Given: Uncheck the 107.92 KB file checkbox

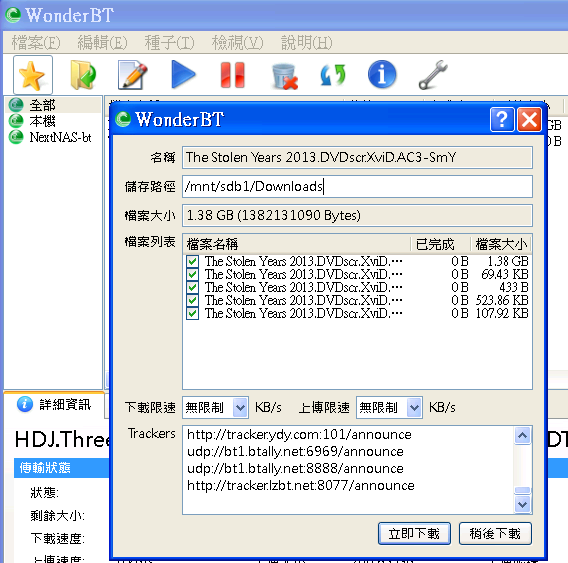Looking at the screenshot, I should point(192,313).
